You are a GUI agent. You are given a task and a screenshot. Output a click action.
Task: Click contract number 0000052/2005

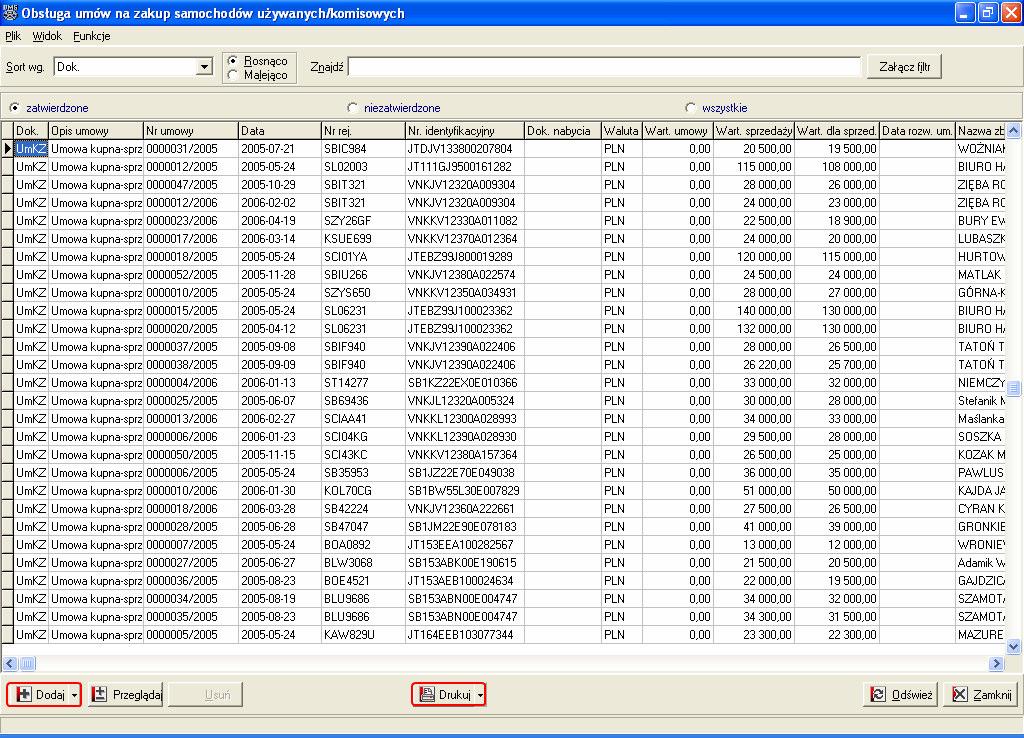point(191,275)
